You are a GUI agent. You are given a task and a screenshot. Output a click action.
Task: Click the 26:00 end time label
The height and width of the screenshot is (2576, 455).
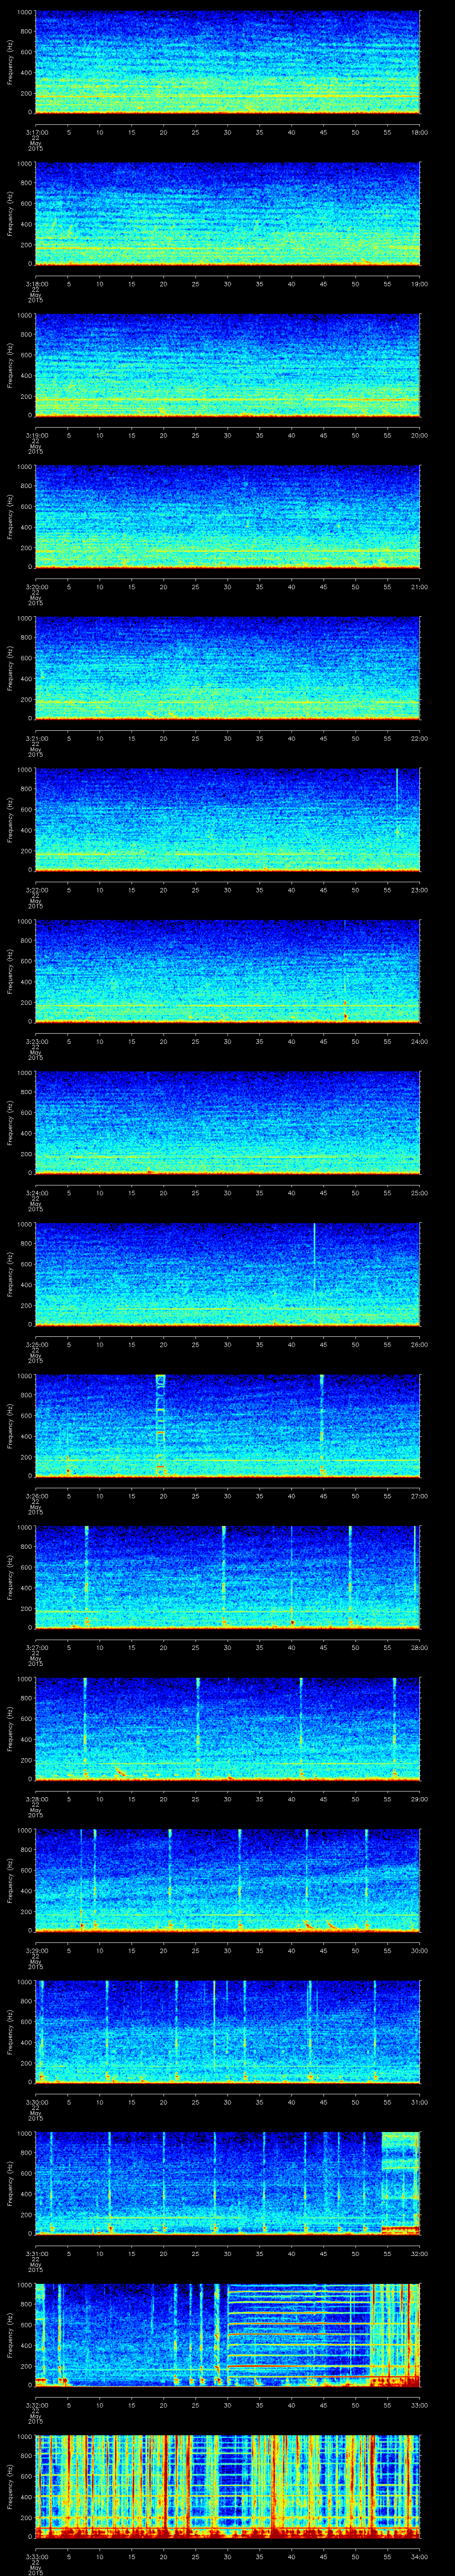pyautogui.click(x=419, y=1344)
